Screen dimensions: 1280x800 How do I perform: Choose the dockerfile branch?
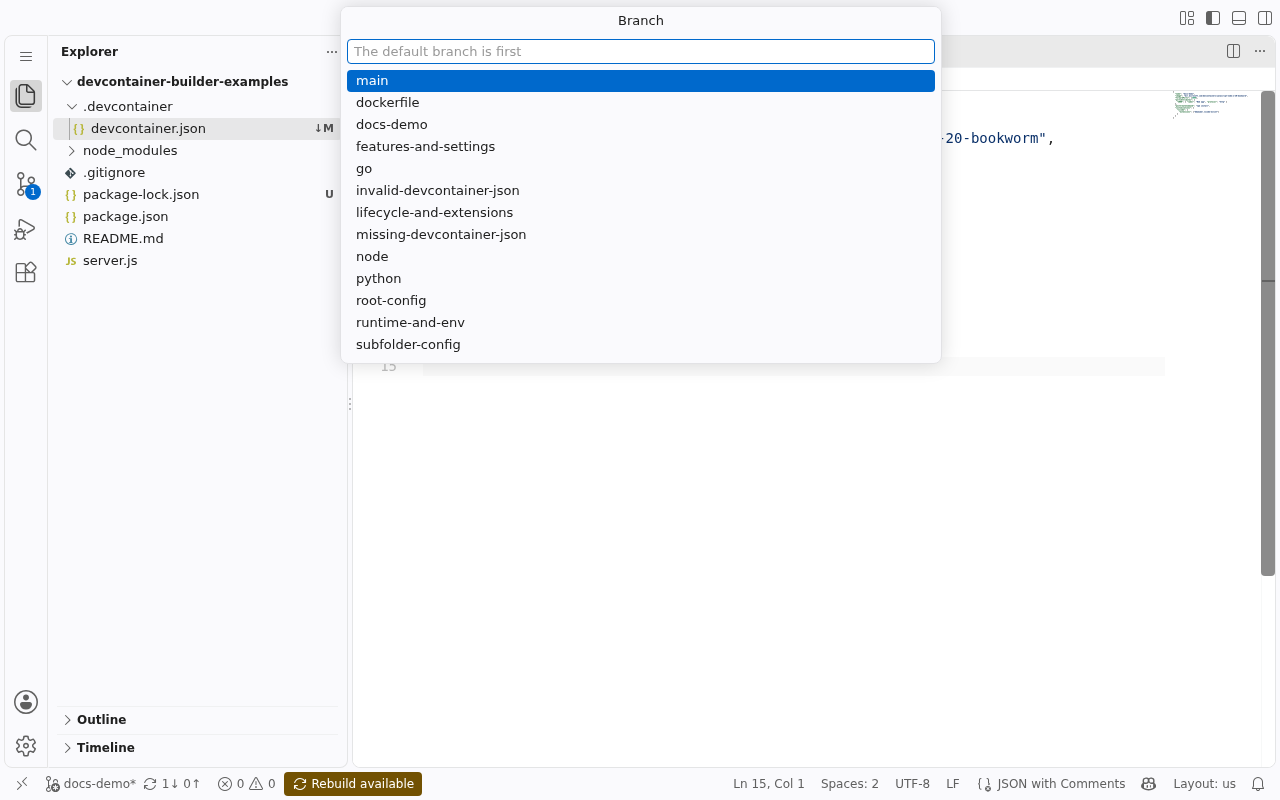pyautogui.click(x=641, y=103)
